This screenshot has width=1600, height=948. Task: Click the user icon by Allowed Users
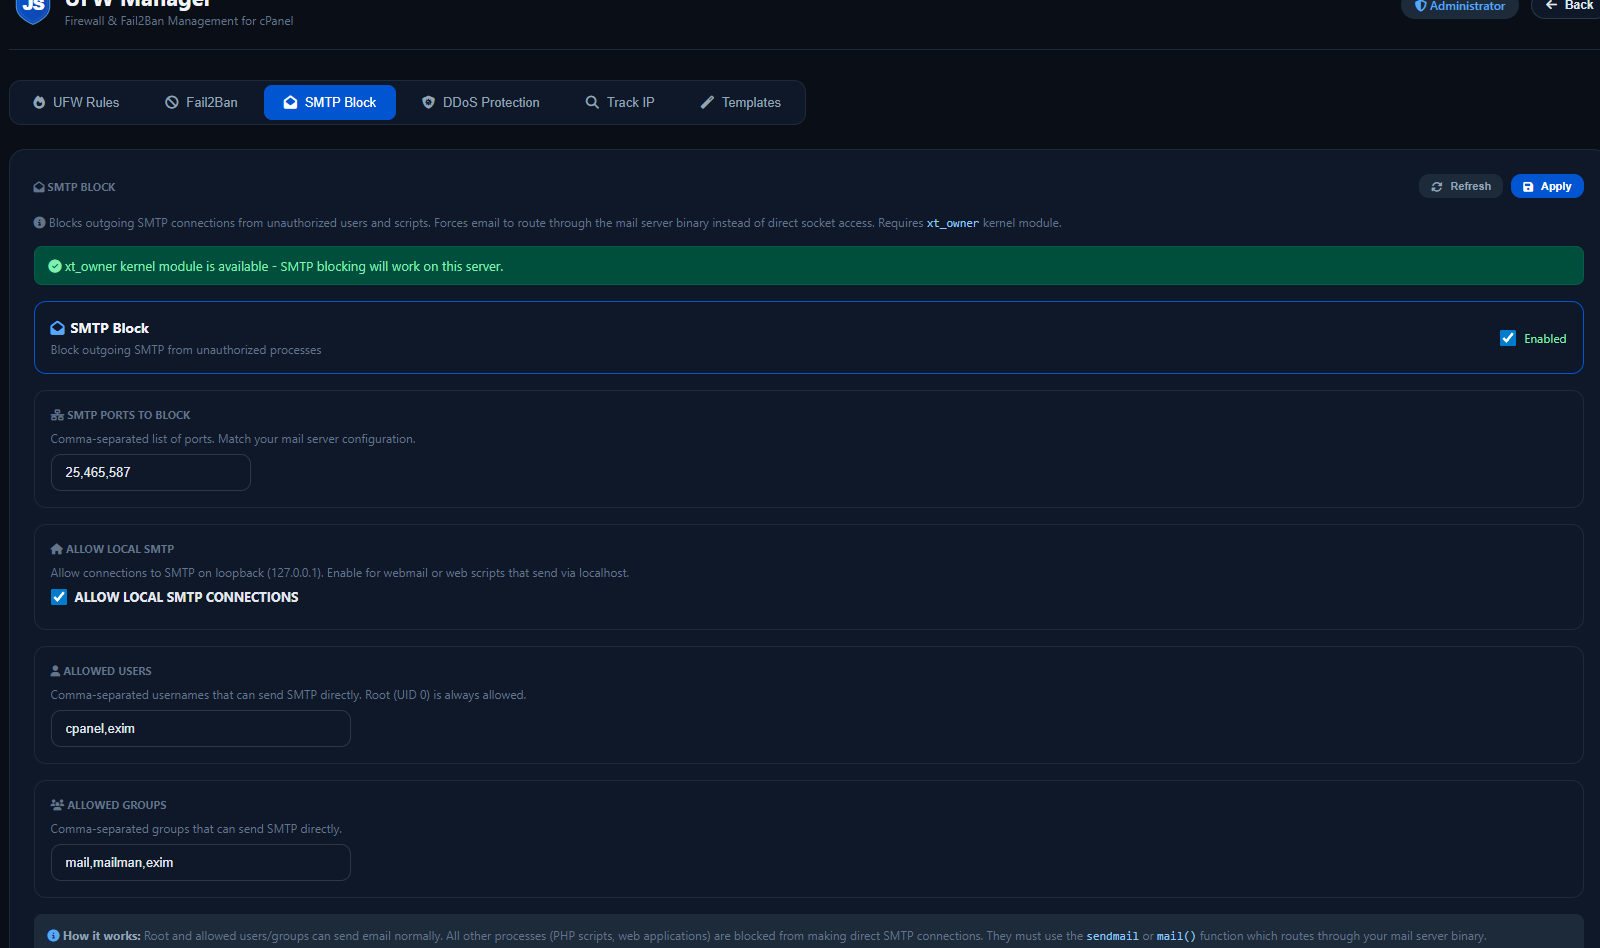click(56, 671)
